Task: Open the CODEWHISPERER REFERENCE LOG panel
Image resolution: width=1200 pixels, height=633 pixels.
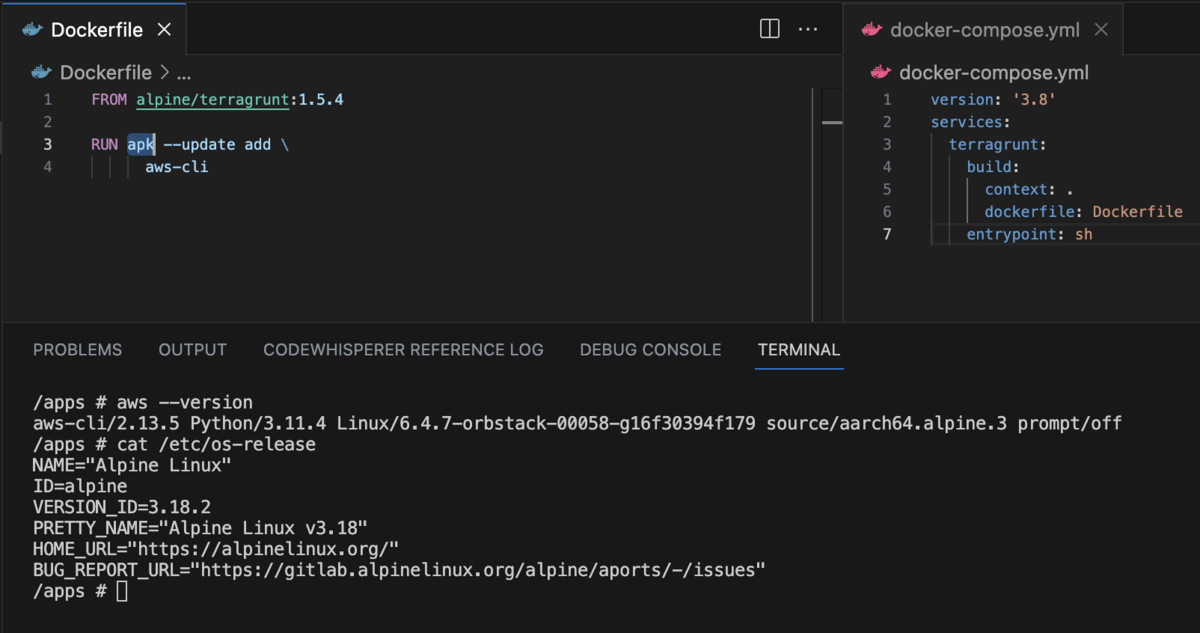Action: 403,349
